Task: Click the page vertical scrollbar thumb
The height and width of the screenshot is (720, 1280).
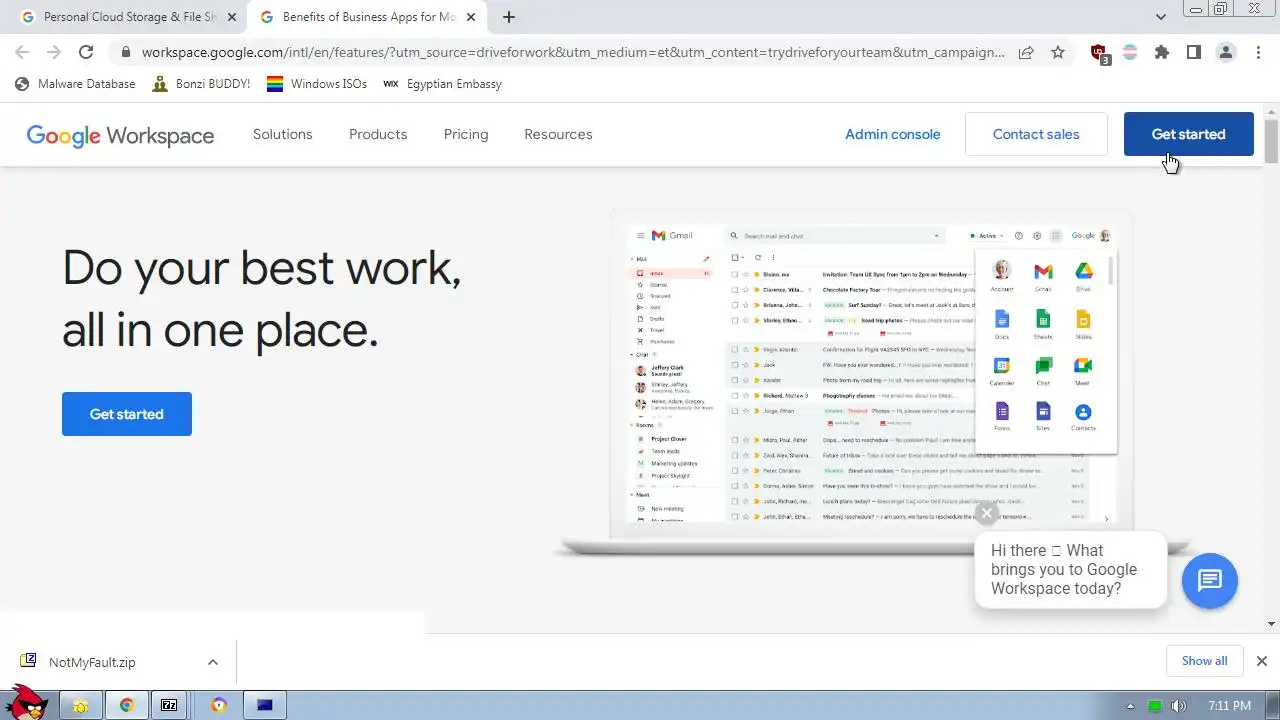Action: coord(1271,141)
